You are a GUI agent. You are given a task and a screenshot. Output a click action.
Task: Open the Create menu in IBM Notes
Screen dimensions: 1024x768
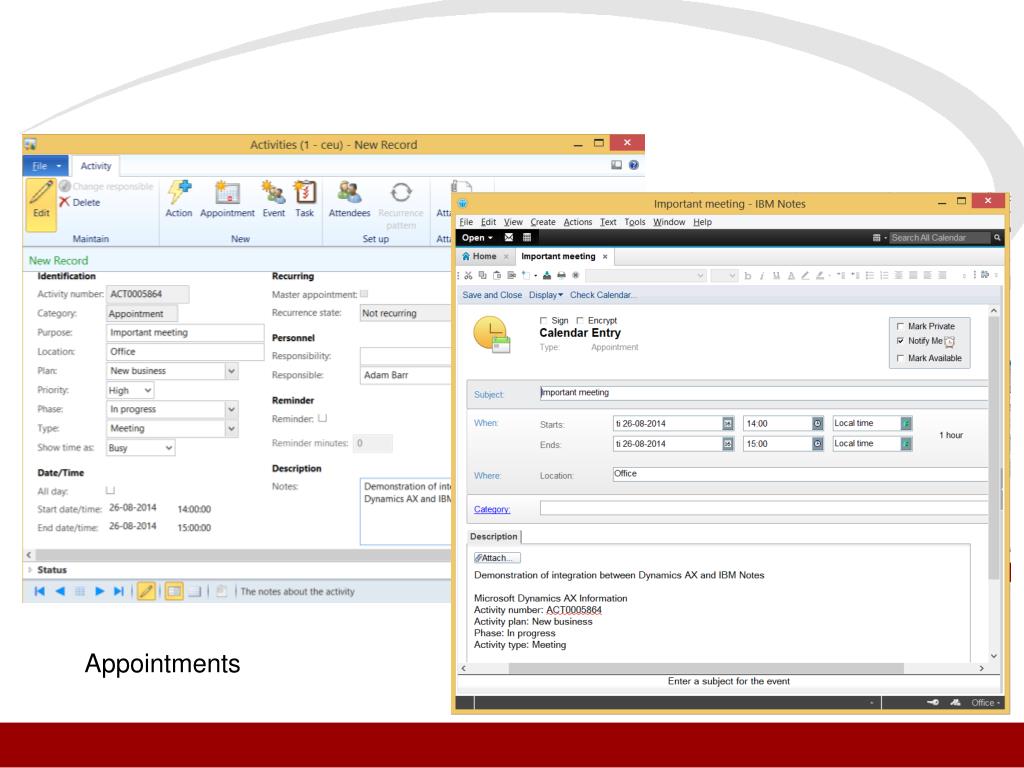(543, 222)
